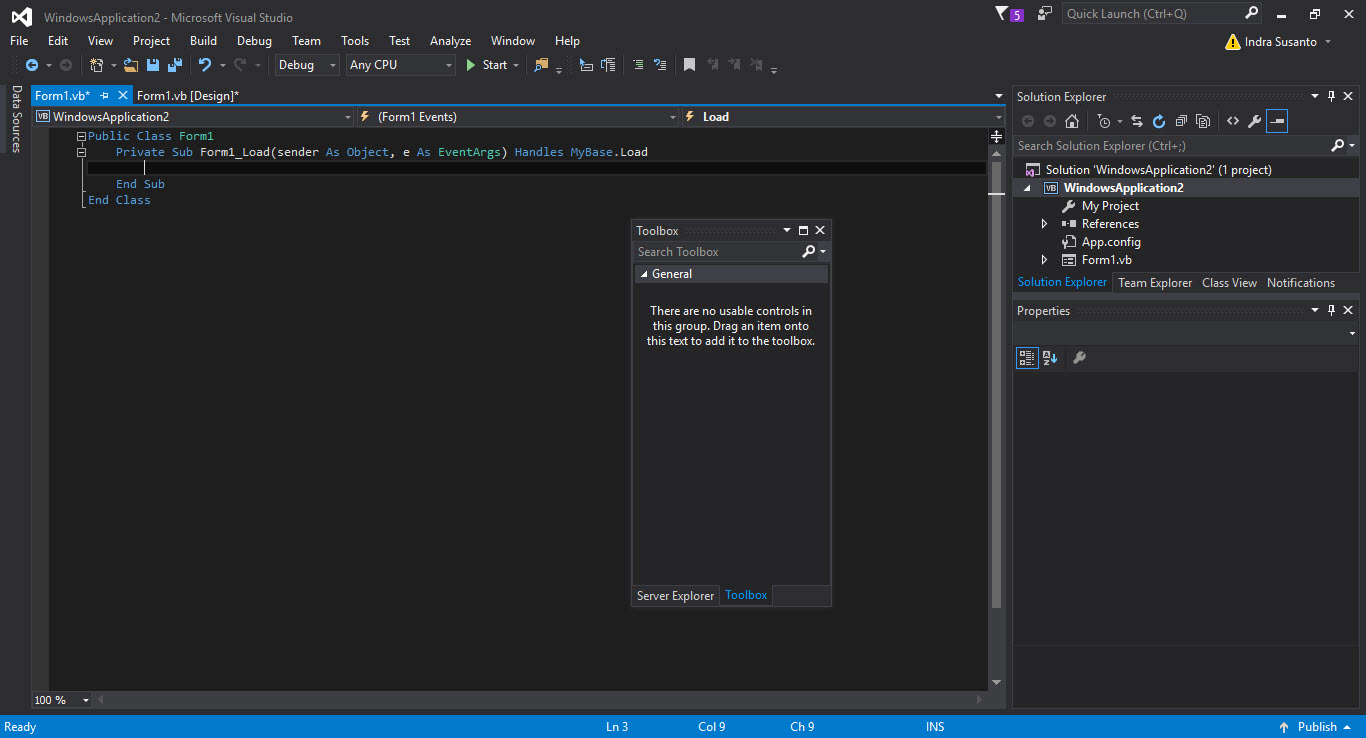Switch to the Team Explorer tab
Viewport: 1366px width, 738px height.
(1154, 282)
